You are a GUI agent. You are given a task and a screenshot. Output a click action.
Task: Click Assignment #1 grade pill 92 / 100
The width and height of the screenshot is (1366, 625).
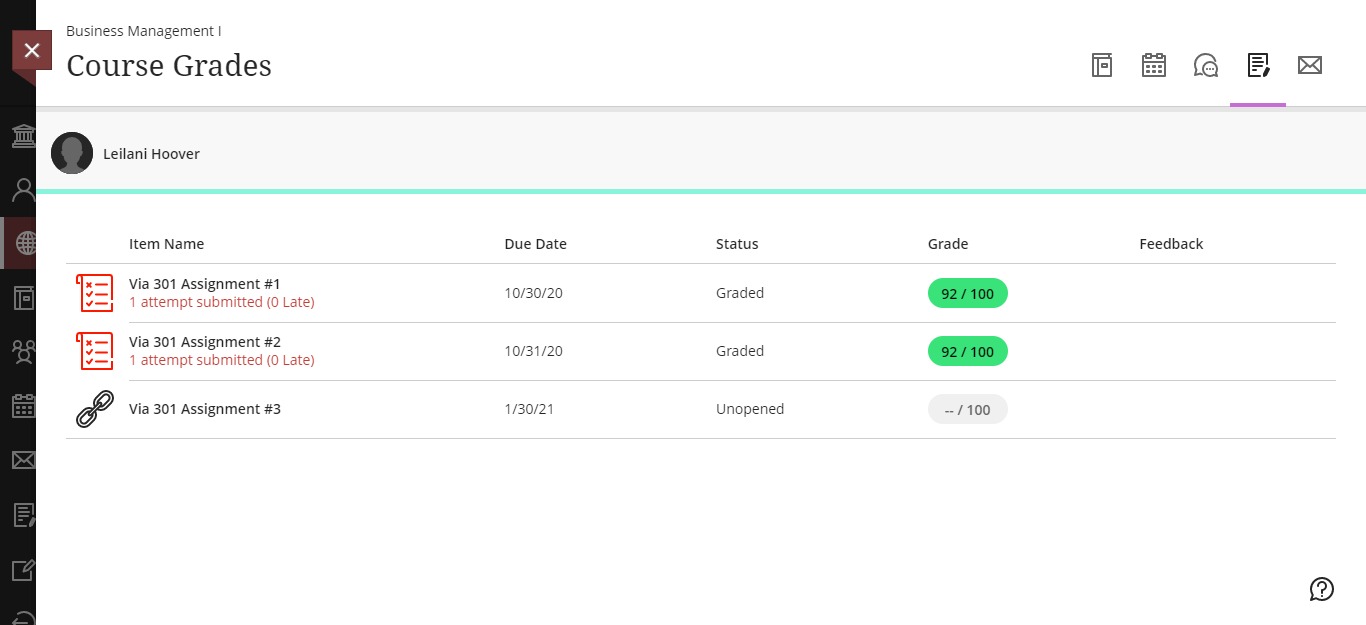coord(967,293)
